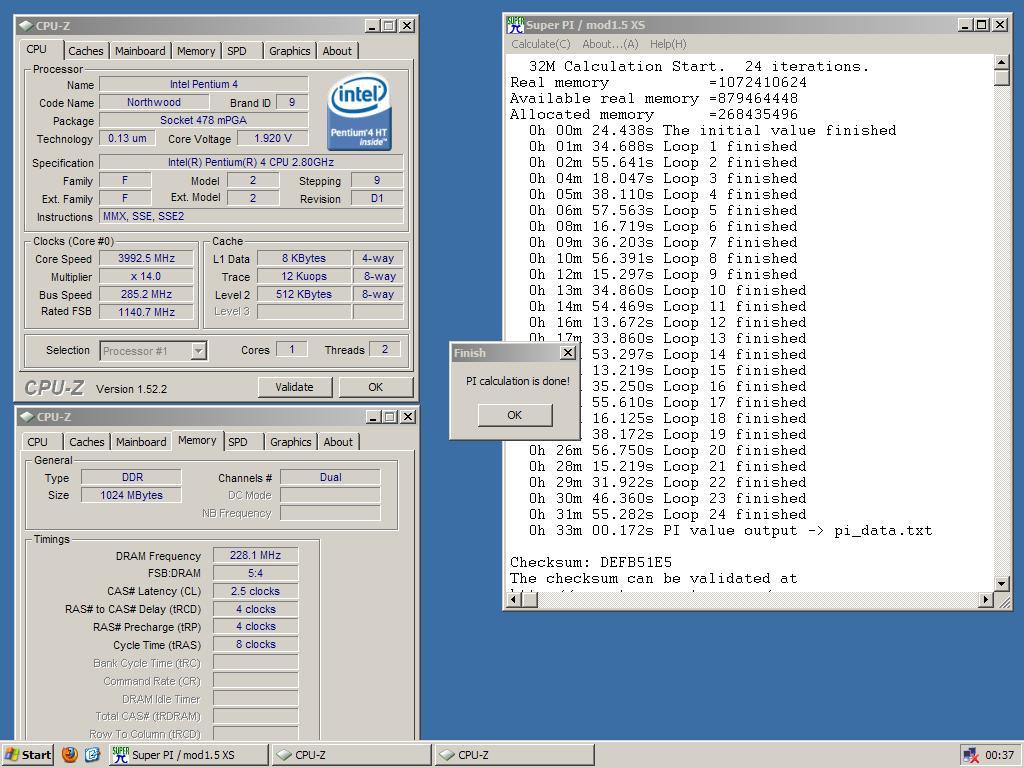Open Firefox from the quick launch bar
This screenshot has width=1024, height=768.
click(x=70, y=754)
